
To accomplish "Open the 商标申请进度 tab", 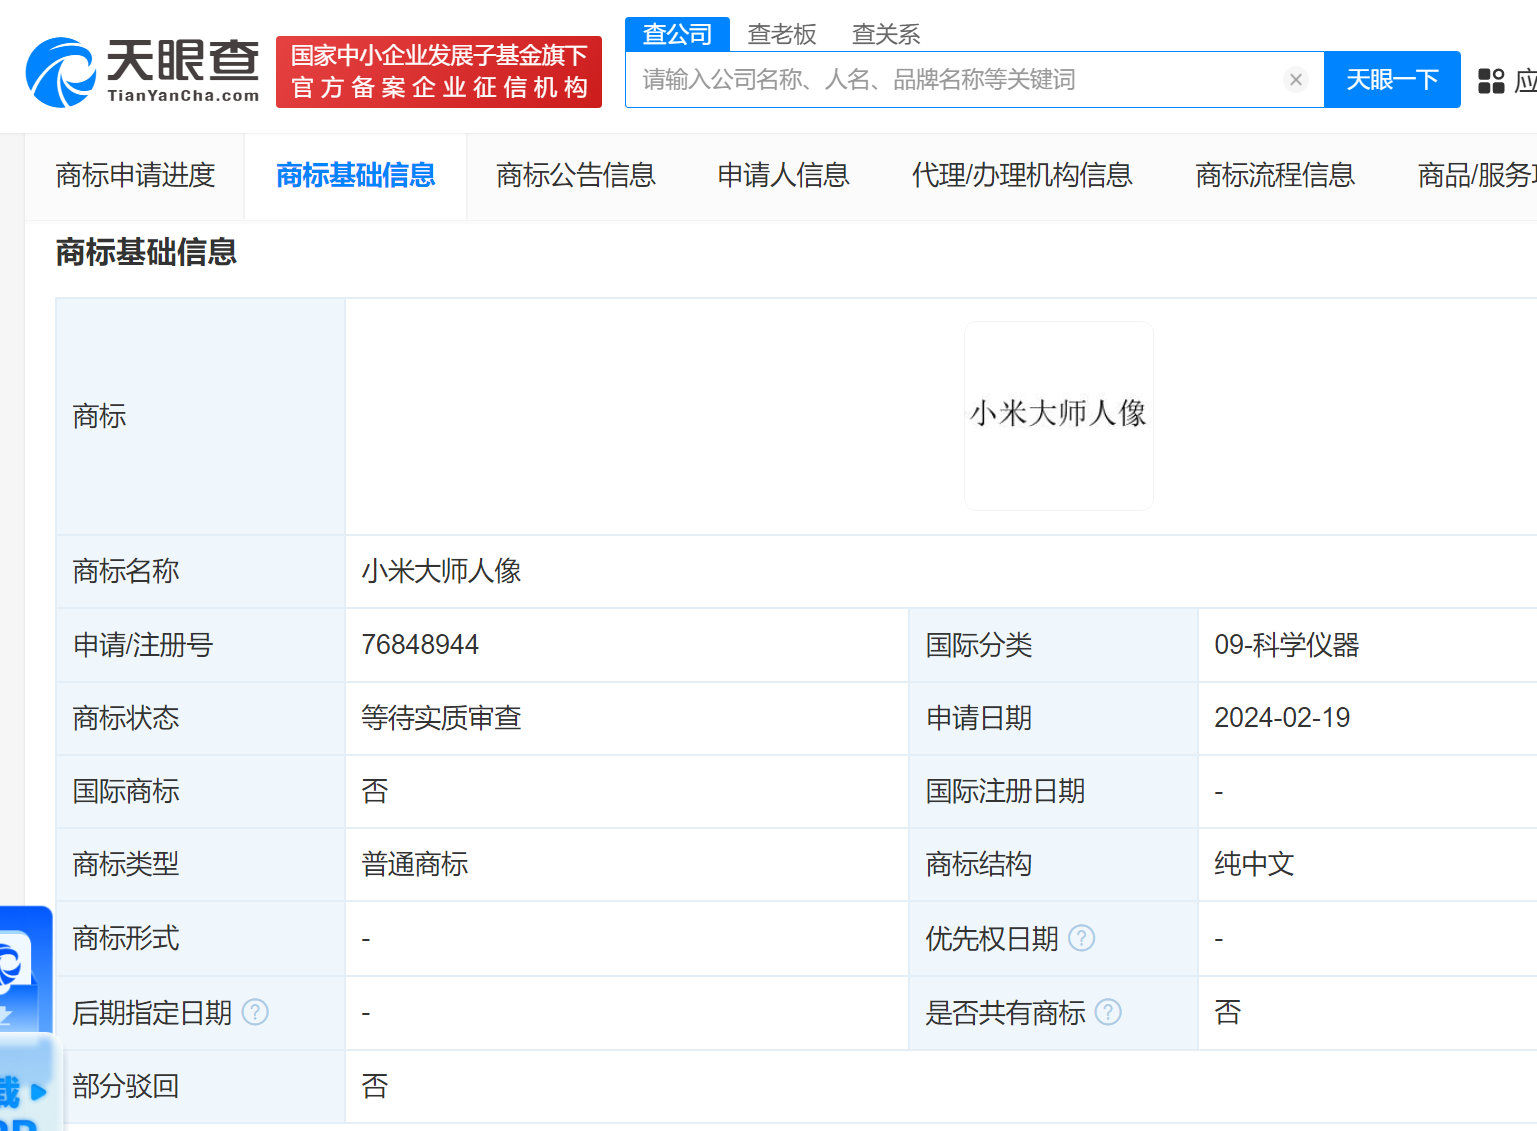I will (135, 176).
